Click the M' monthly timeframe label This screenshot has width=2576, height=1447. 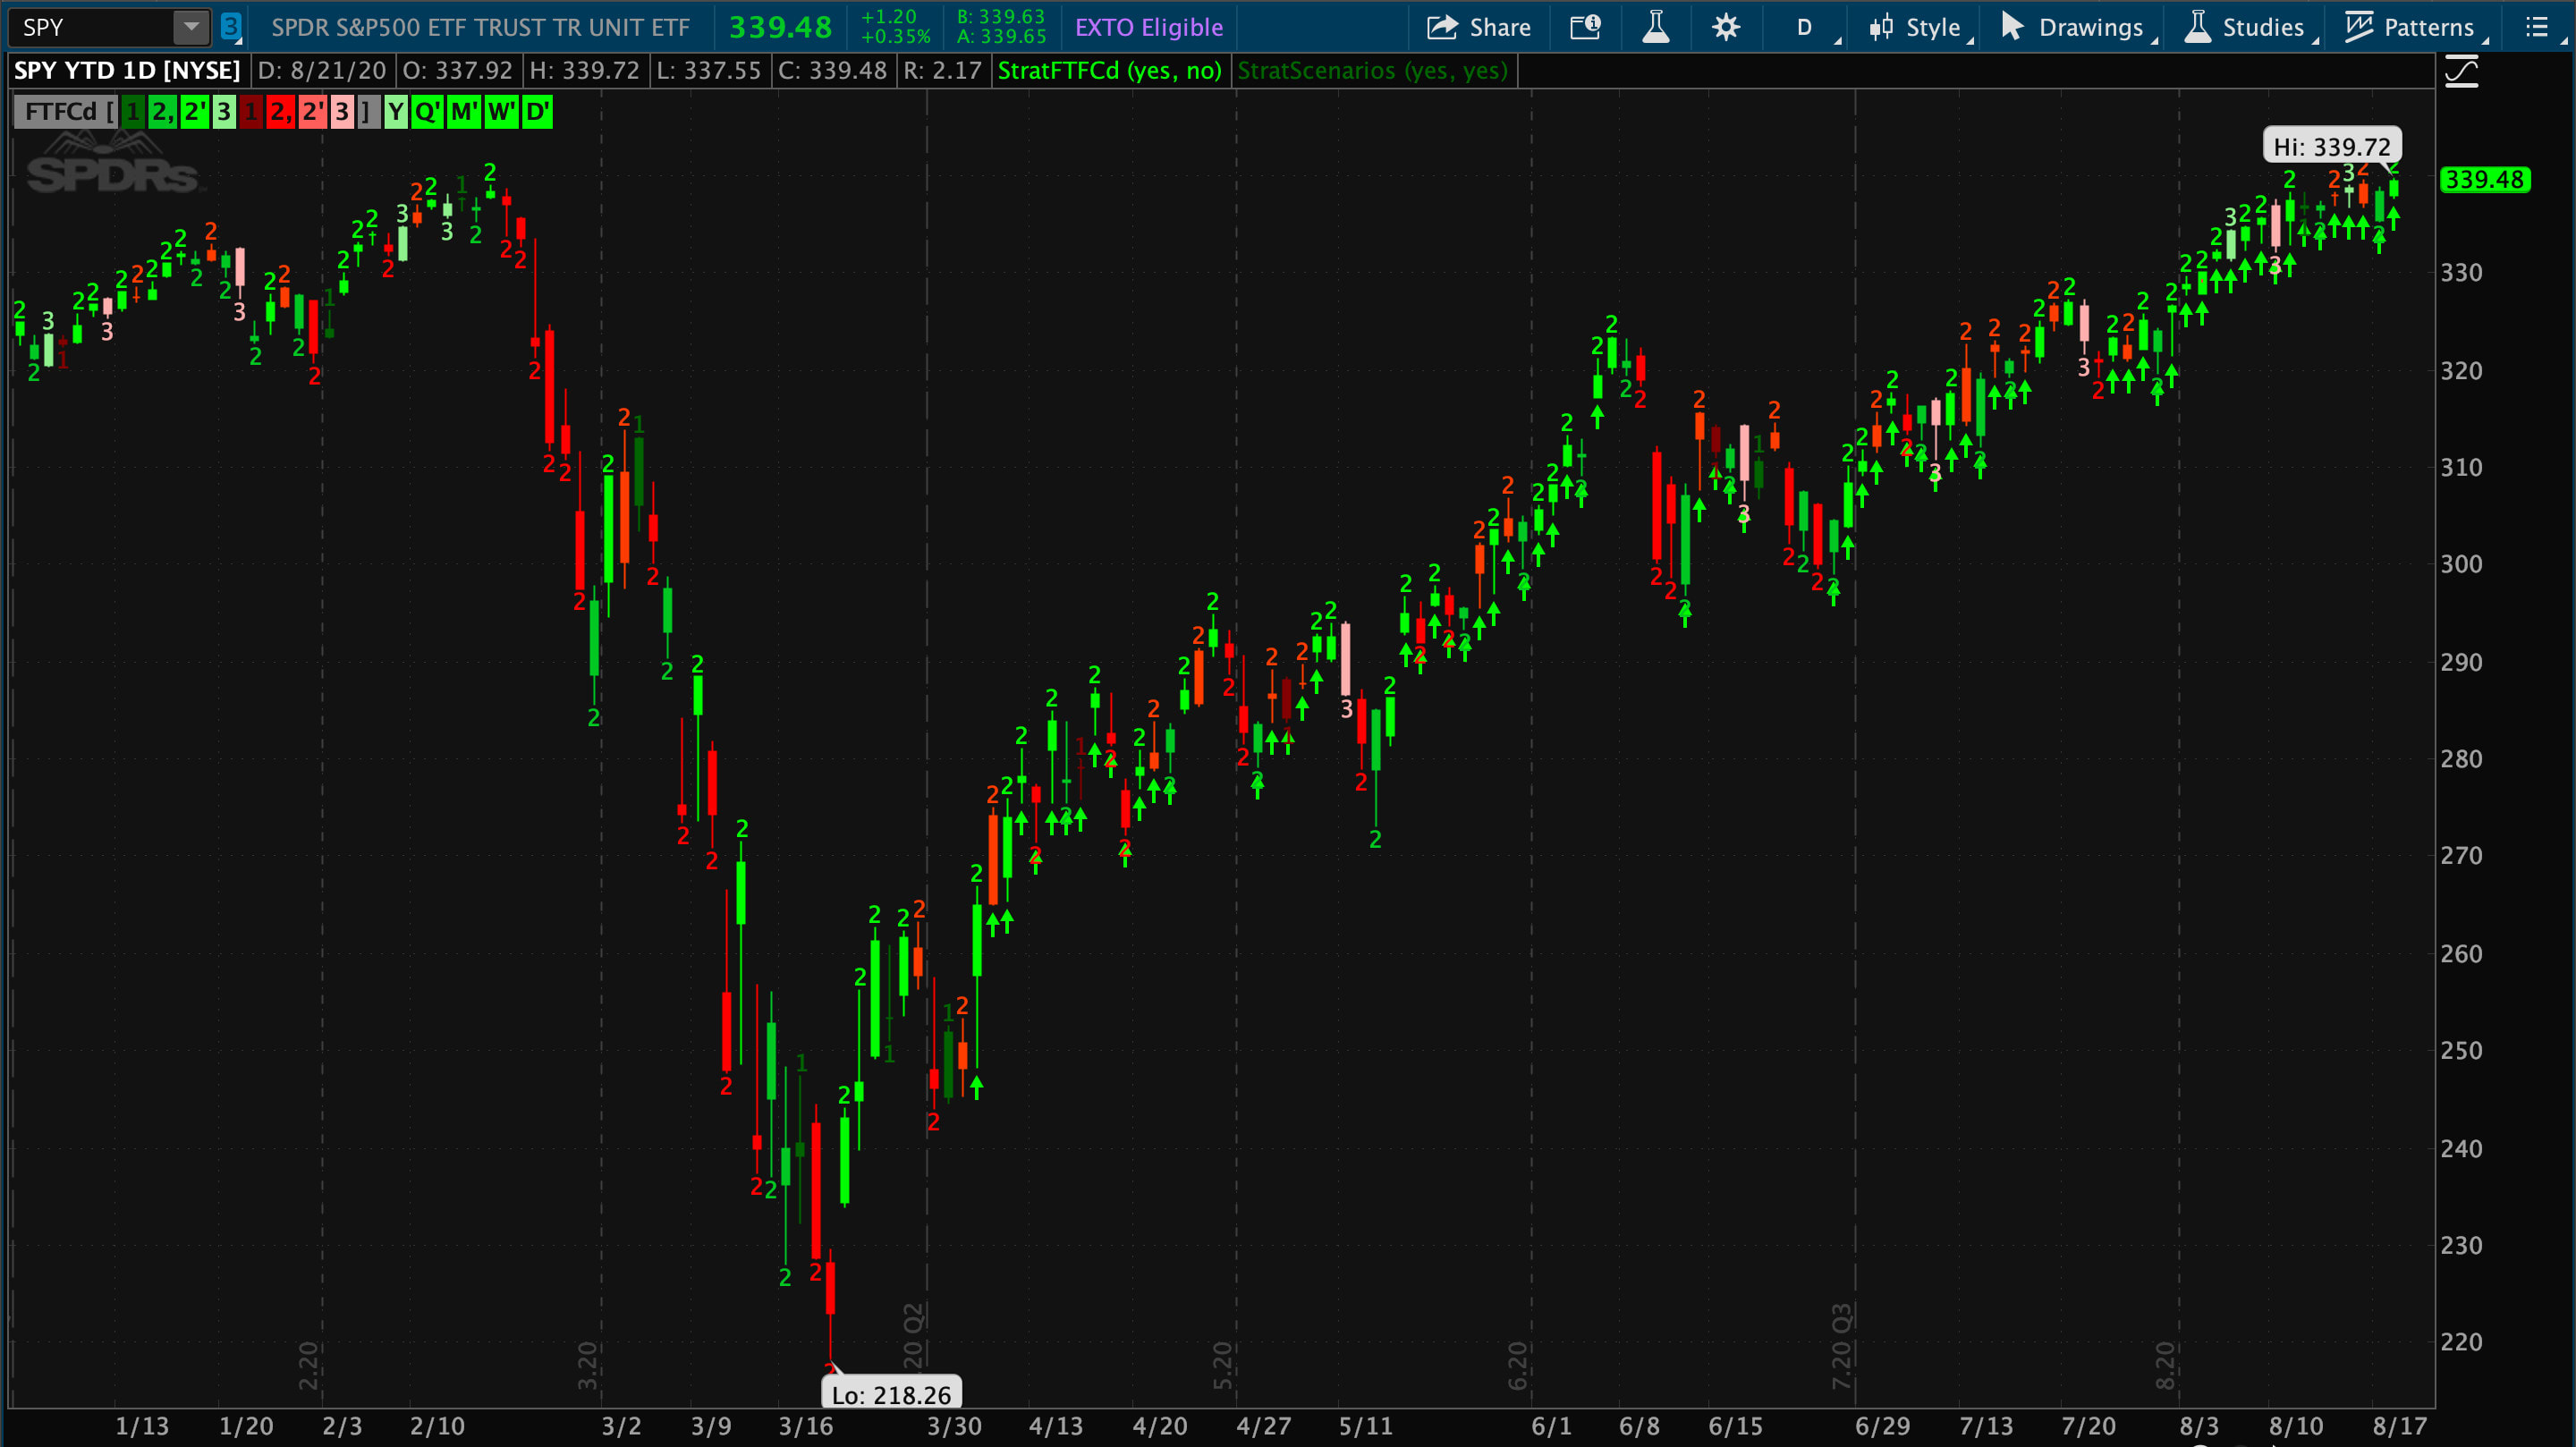464,111
